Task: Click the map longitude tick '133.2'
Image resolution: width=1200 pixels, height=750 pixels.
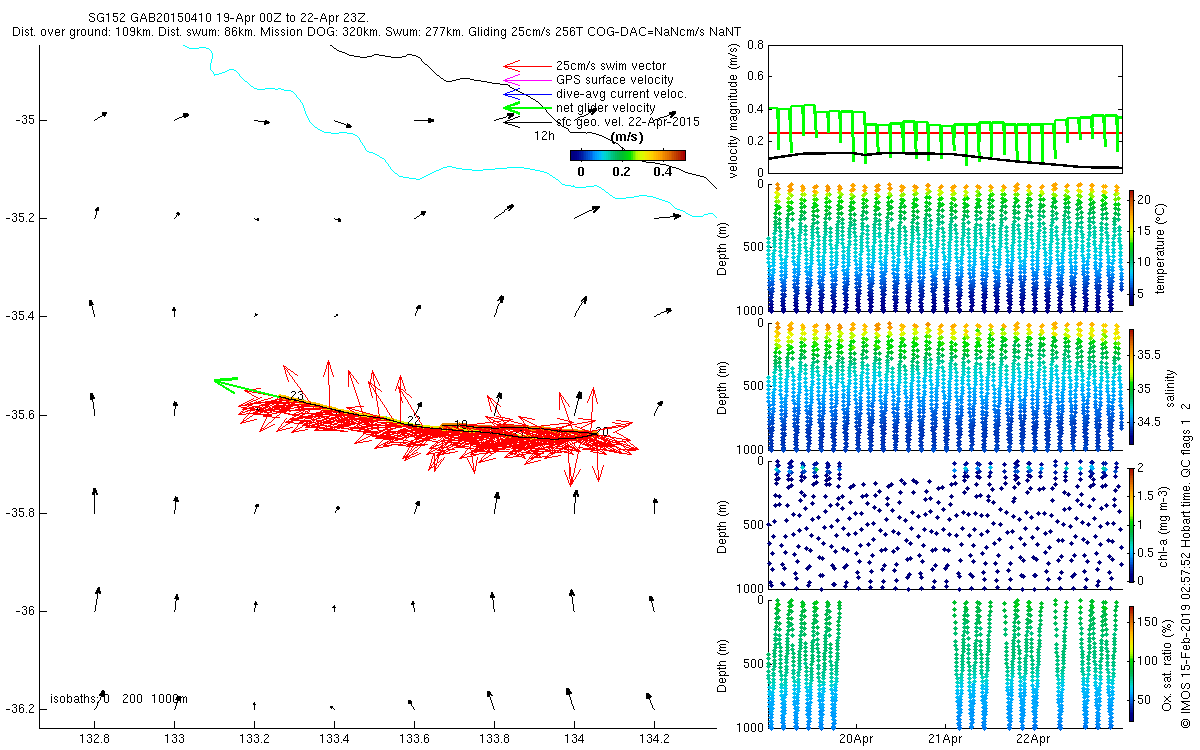Action: click(254, 739)
